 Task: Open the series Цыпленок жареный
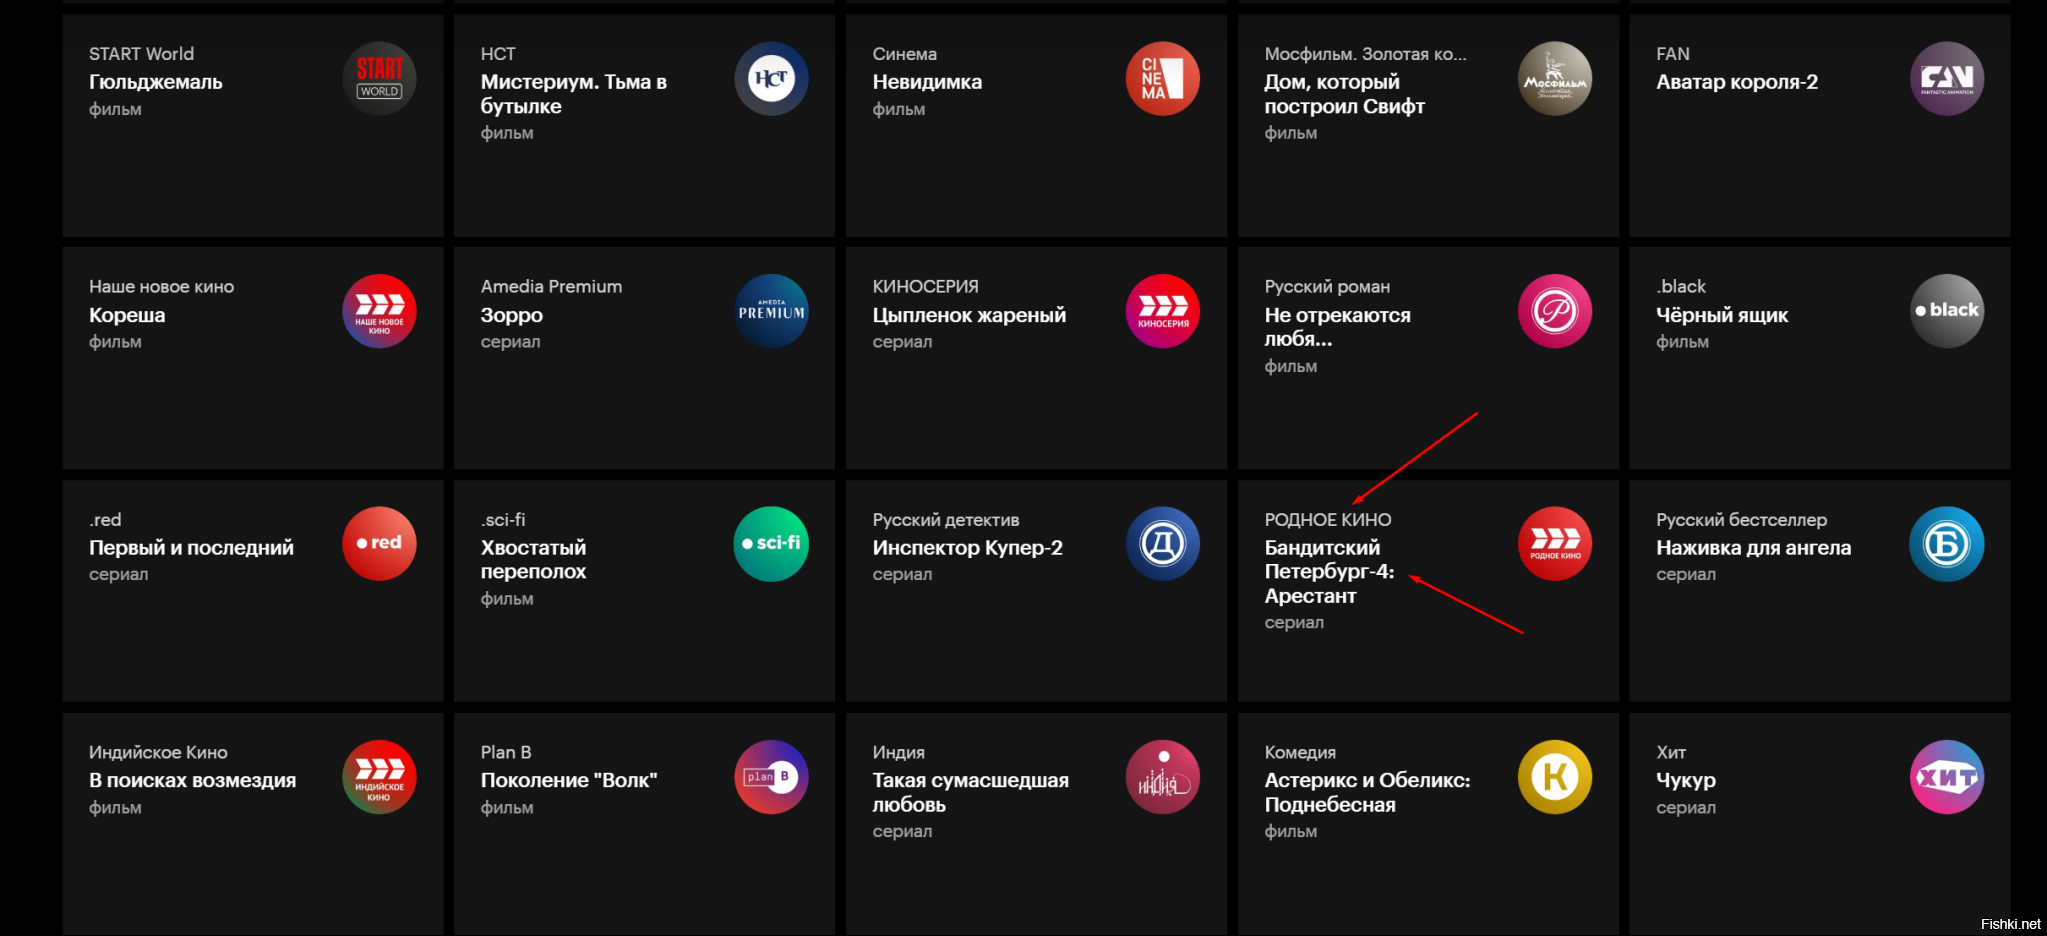coord(969,315)
